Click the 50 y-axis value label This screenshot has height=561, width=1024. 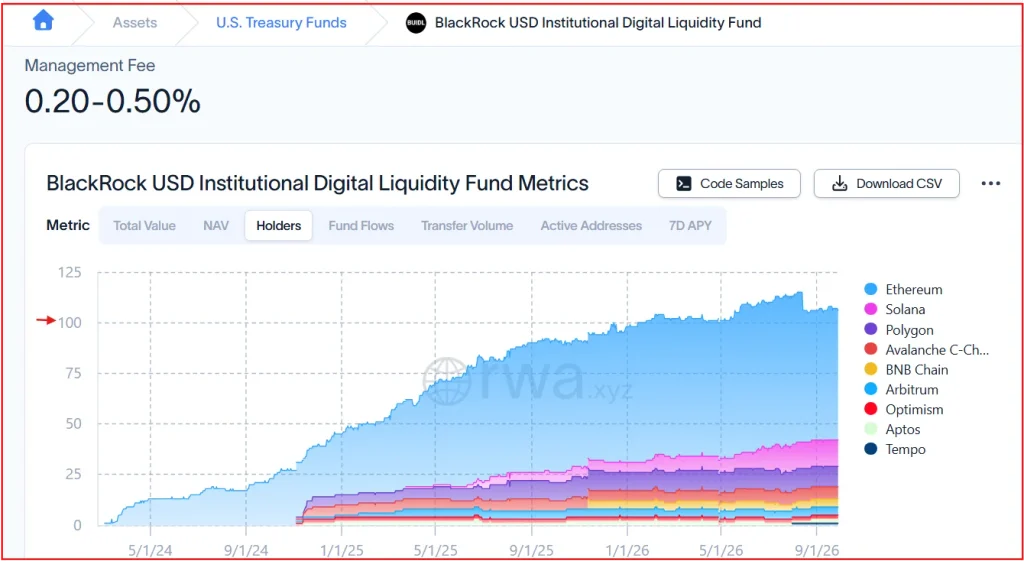73,424
